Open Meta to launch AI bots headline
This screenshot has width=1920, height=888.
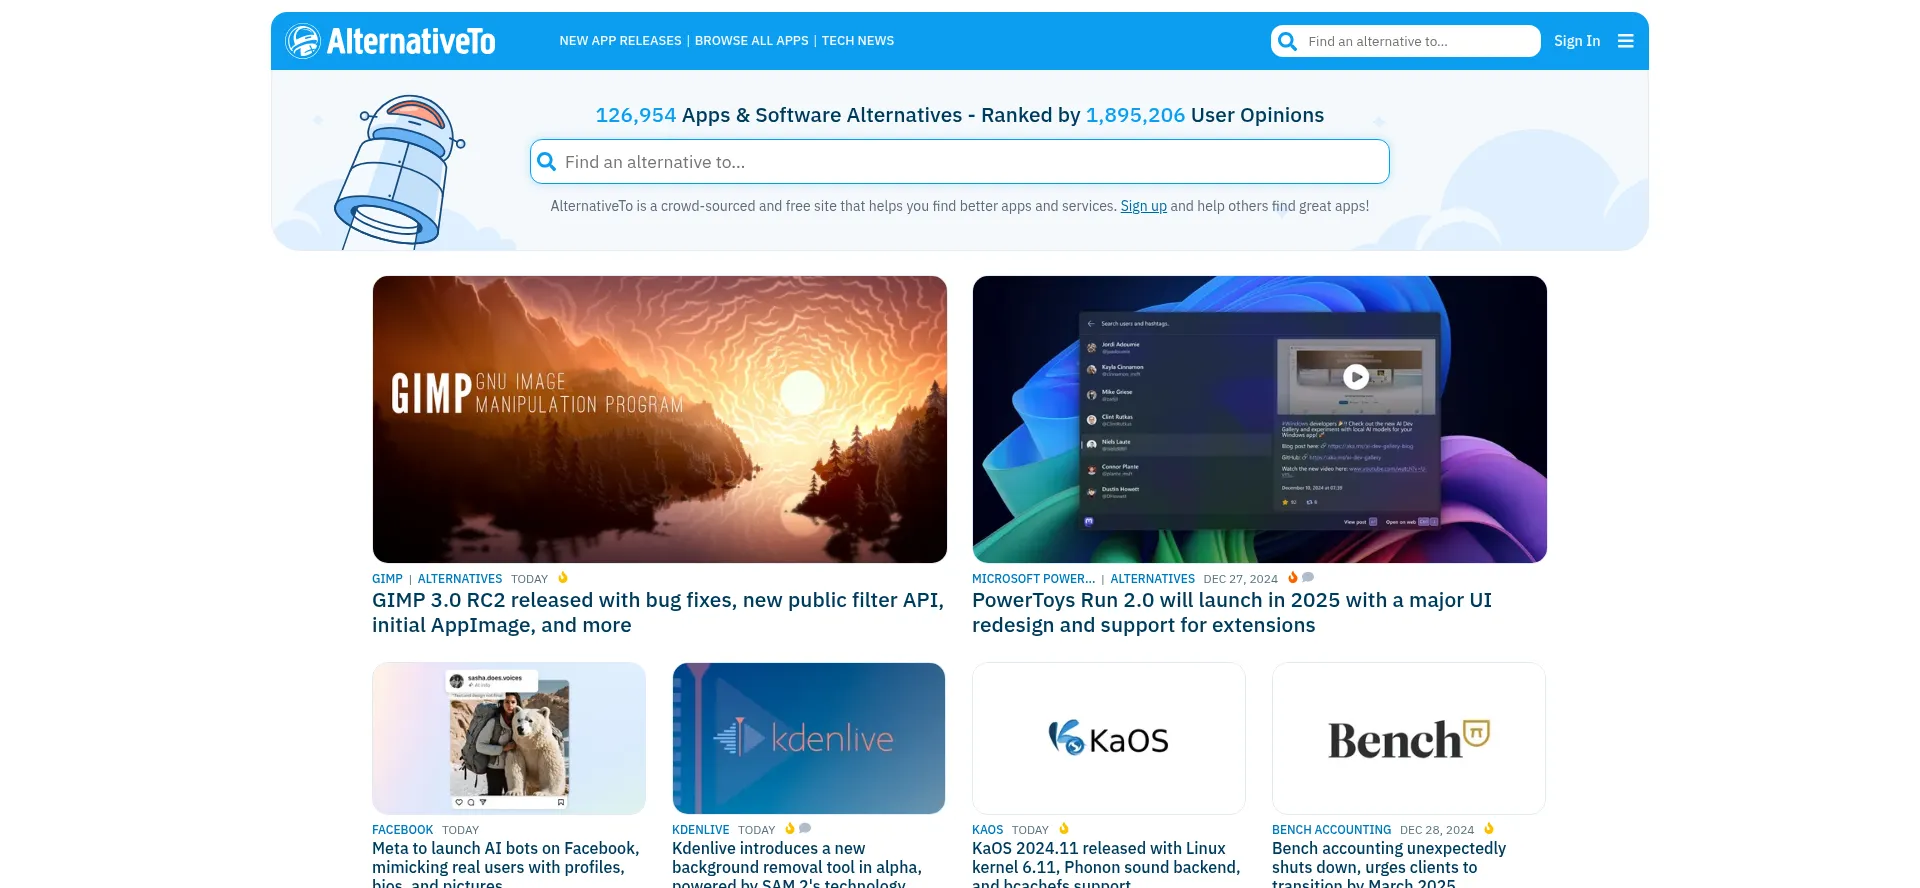506,864
